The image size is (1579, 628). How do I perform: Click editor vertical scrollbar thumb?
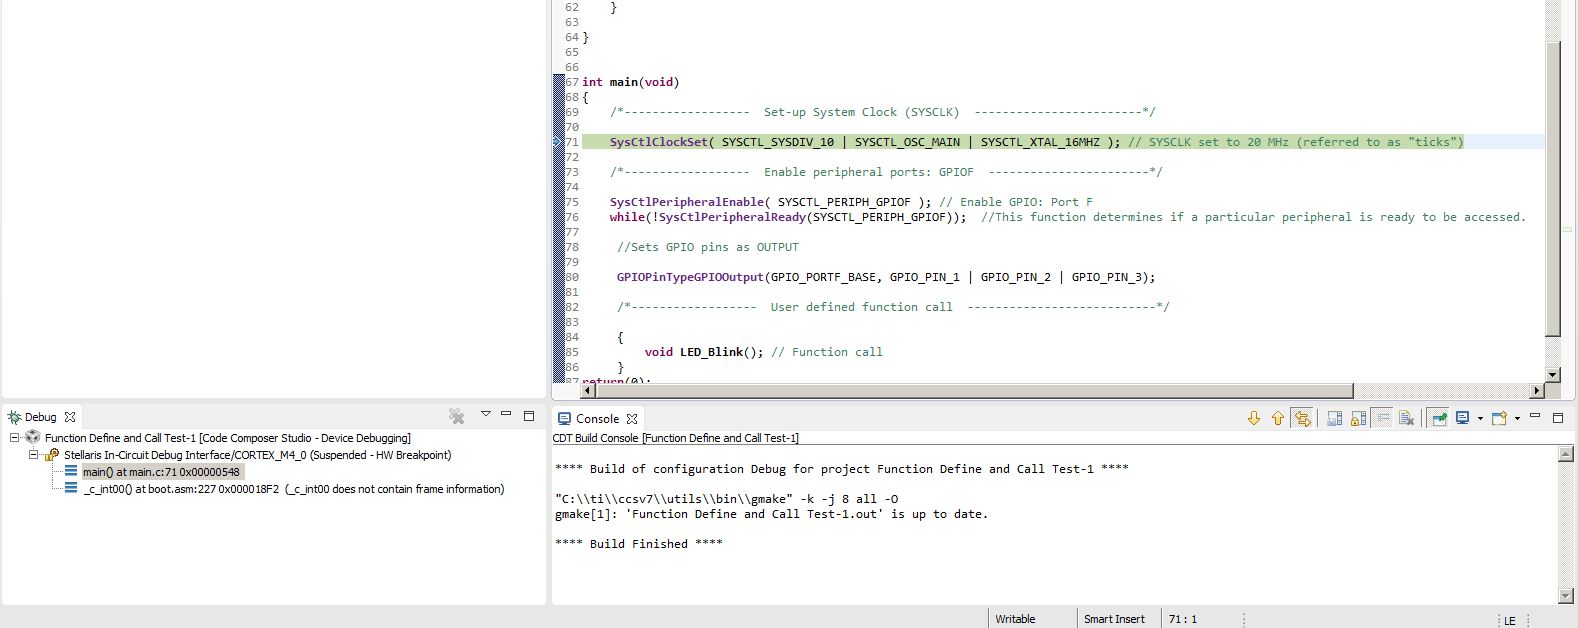click(x=1552, y=188)
